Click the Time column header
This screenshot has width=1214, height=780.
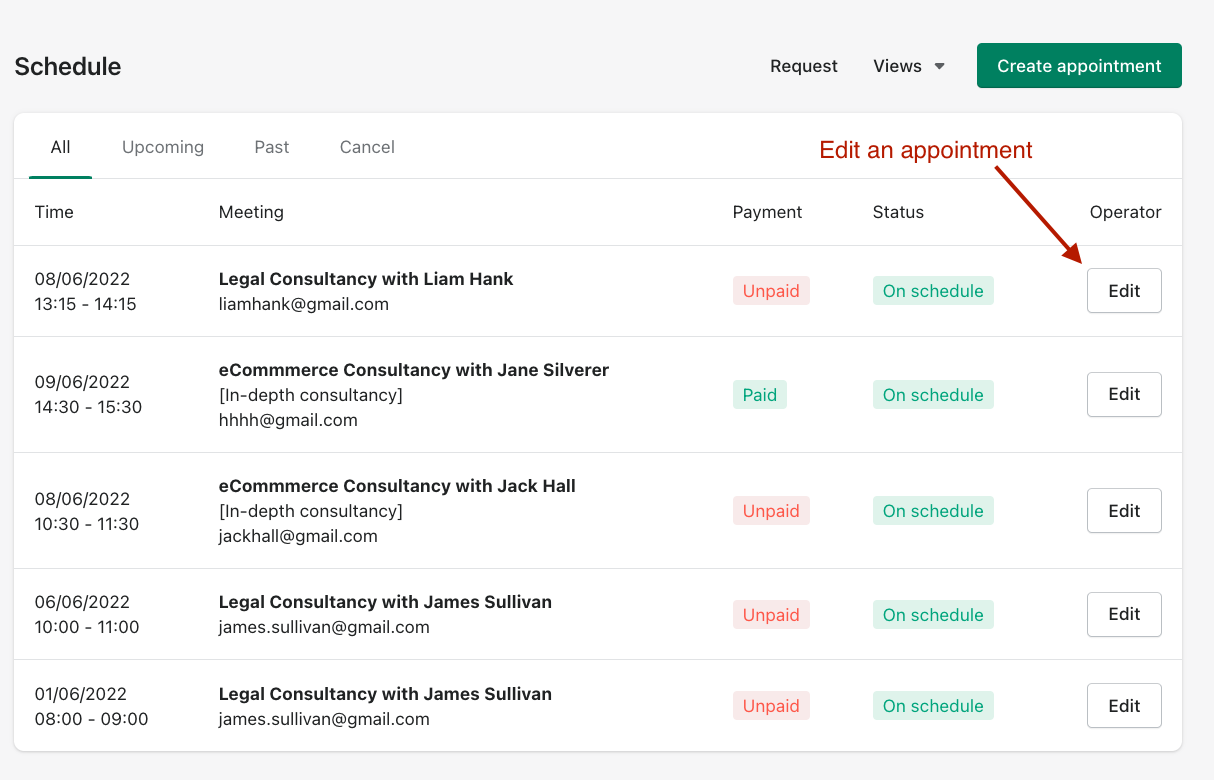click(x=54, y=212)
